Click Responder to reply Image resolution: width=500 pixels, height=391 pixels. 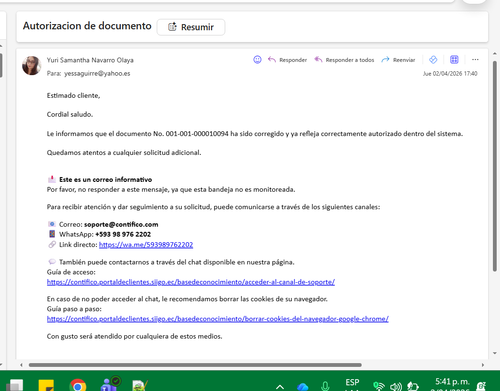tap(287, 60)
